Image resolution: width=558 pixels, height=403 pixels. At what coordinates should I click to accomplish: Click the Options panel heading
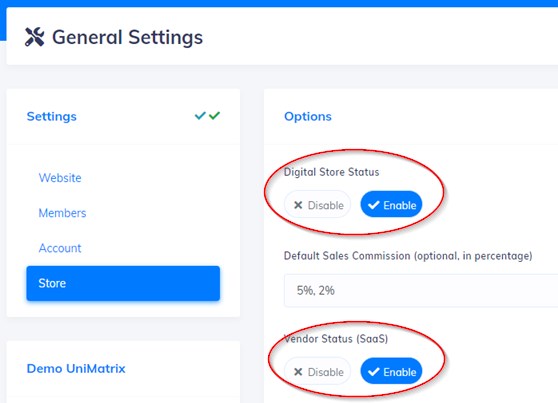click(x=308, y=116)
